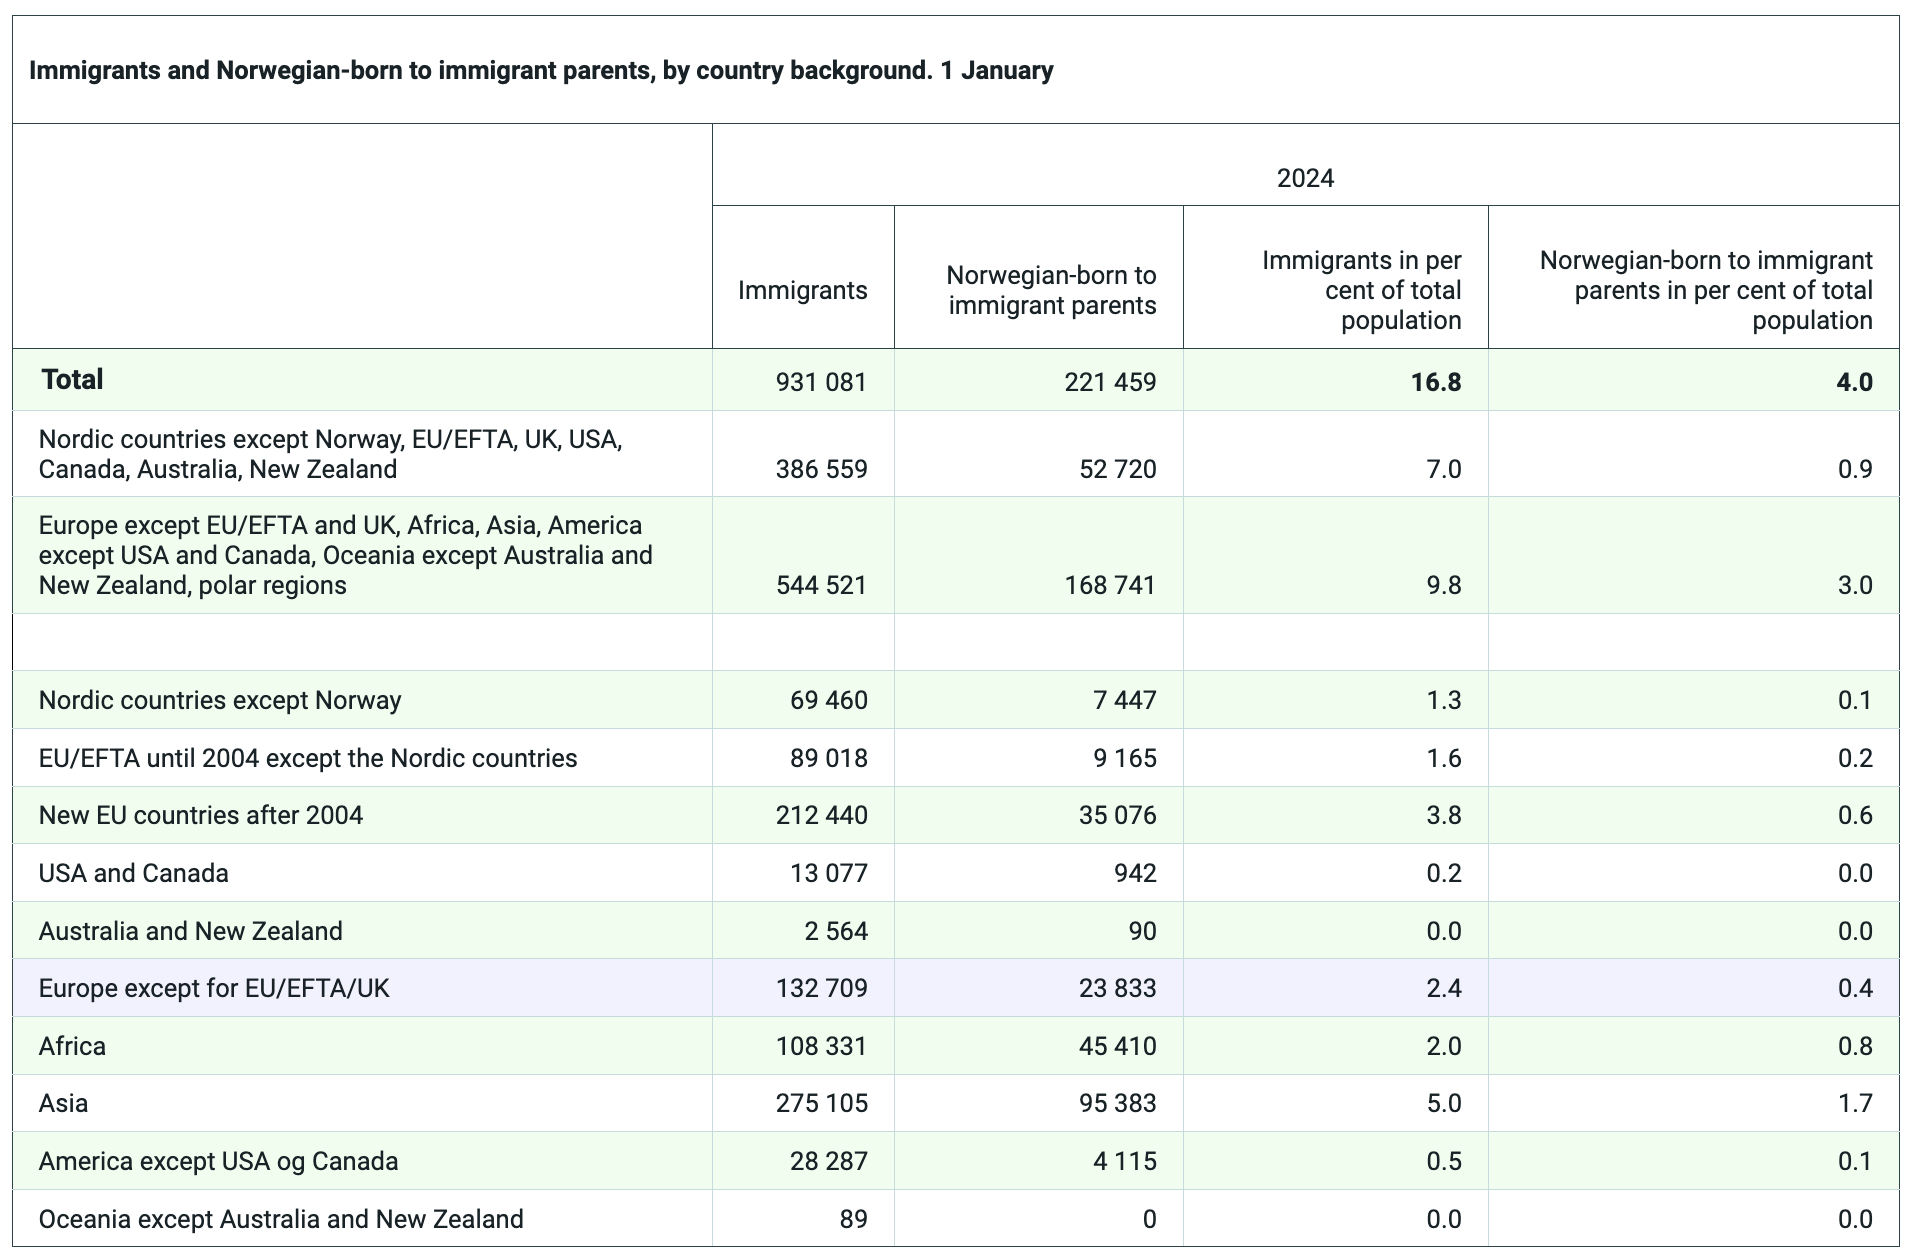Click the Immigrants column header
Screen dimensions: 1908x1256
tap(802, 290)
